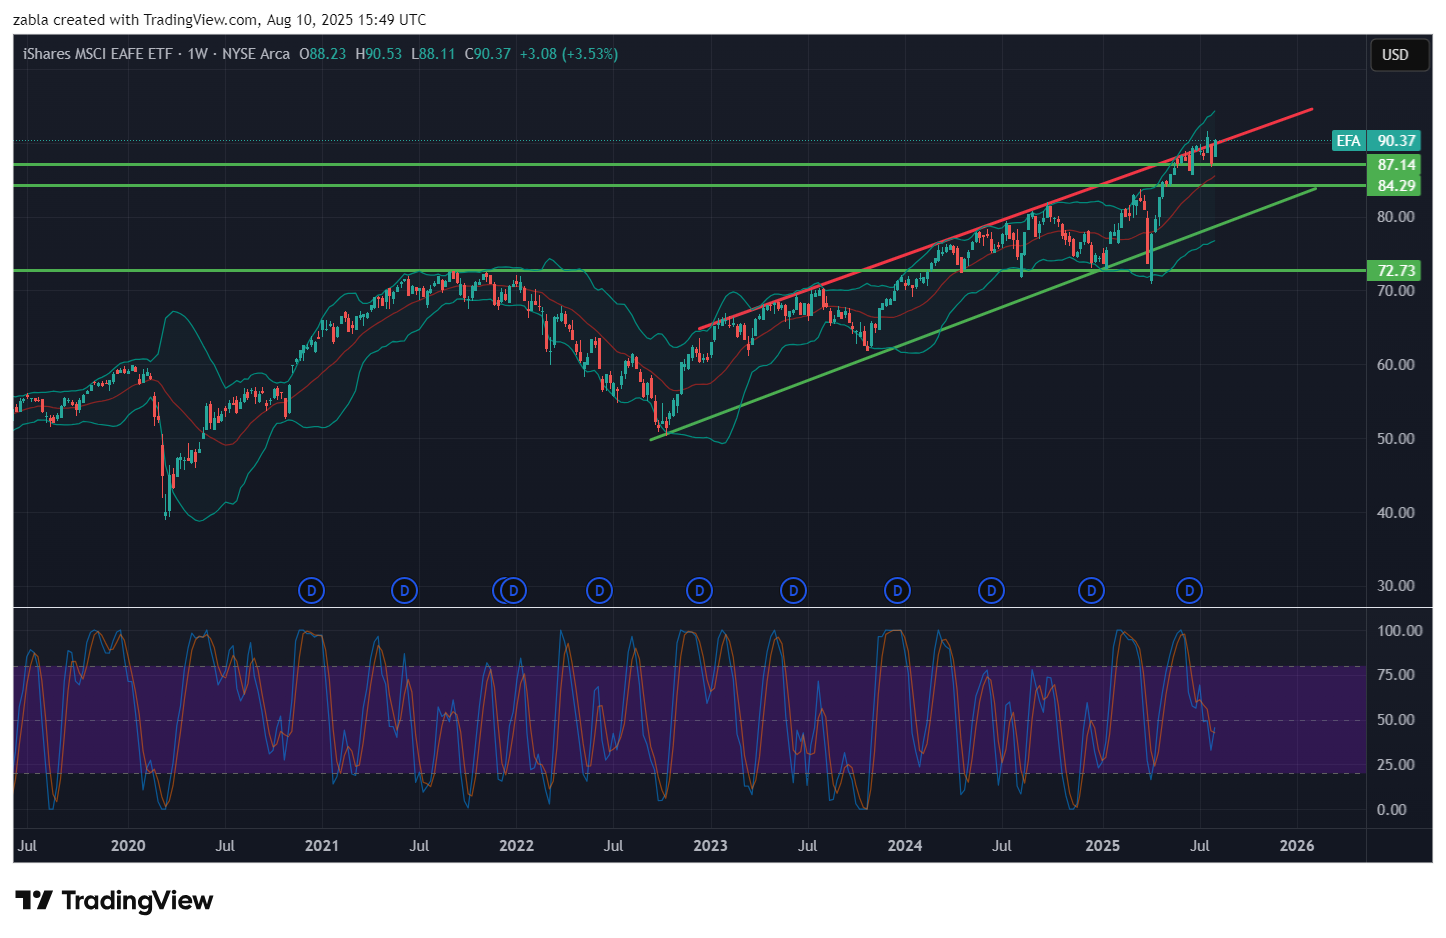Click the dividend marker just before 2023

[x=699, y=591]
